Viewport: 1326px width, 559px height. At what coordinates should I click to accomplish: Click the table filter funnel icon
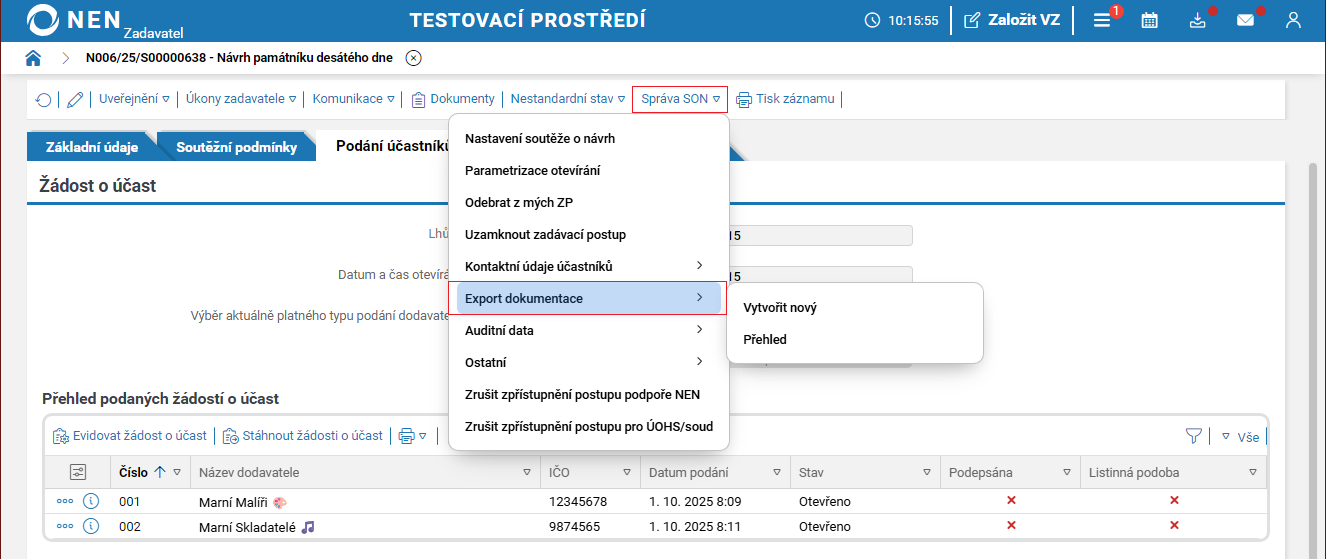[1193, 435]
